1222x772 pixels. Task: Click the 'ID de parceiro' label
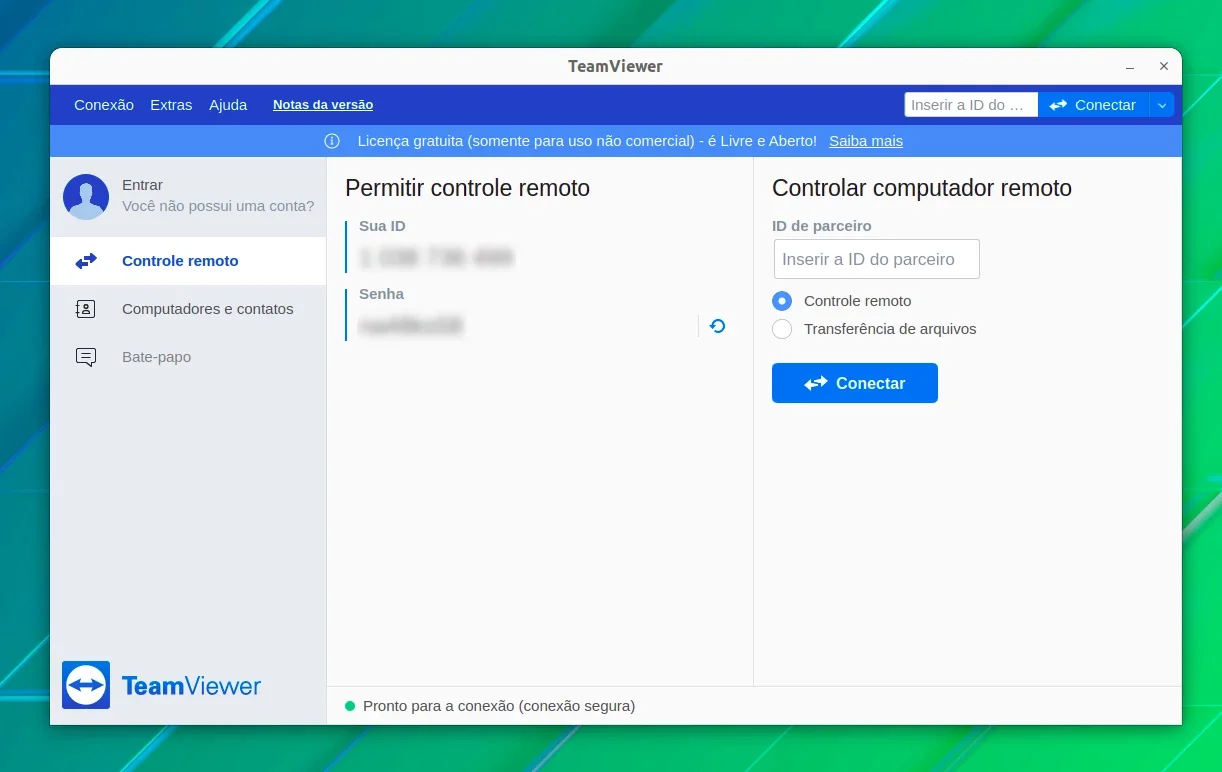click(822, 226)
